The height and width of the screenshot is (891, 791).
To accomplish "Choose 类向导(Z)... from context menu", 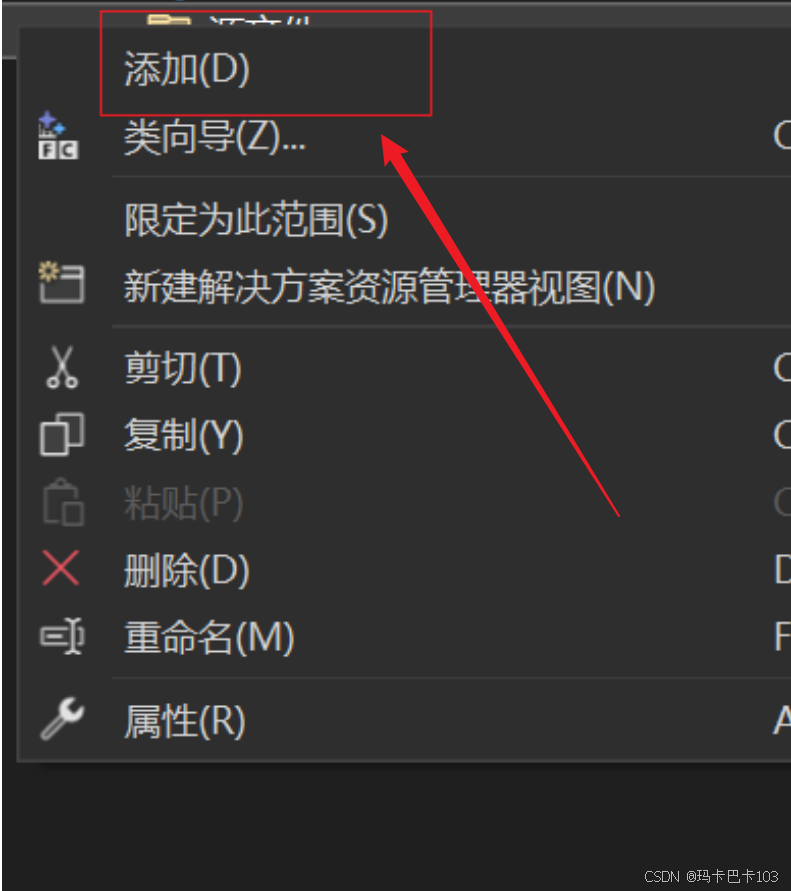I will pyautogui.click(x=215, y=138).
